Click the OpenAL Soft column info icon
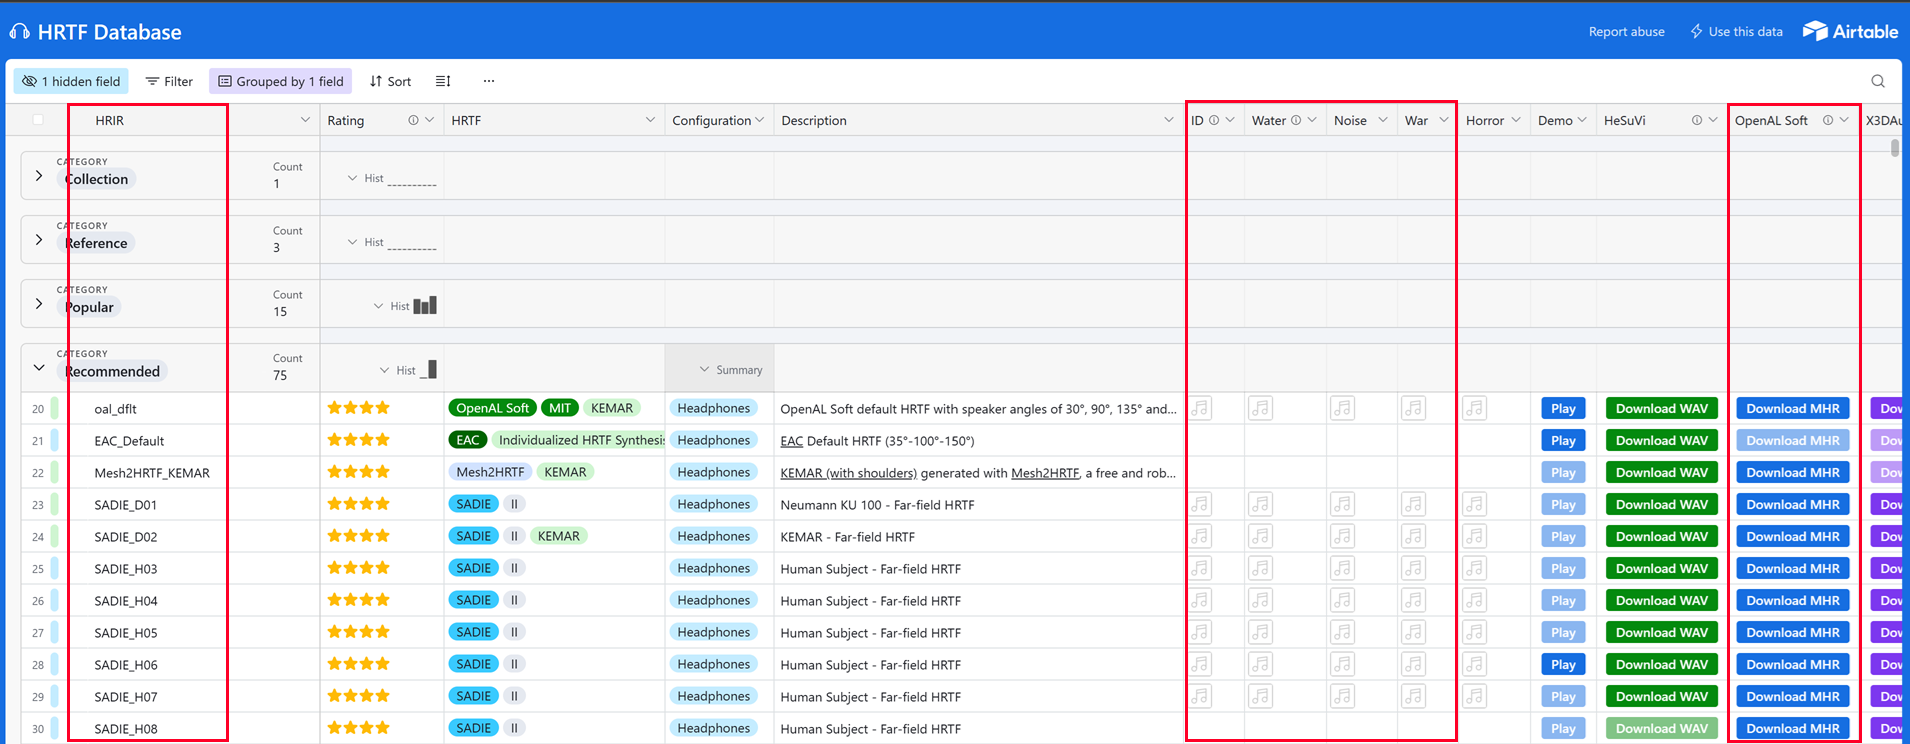Screen dimensions: 1910x744 click(x=1828, y=120)
